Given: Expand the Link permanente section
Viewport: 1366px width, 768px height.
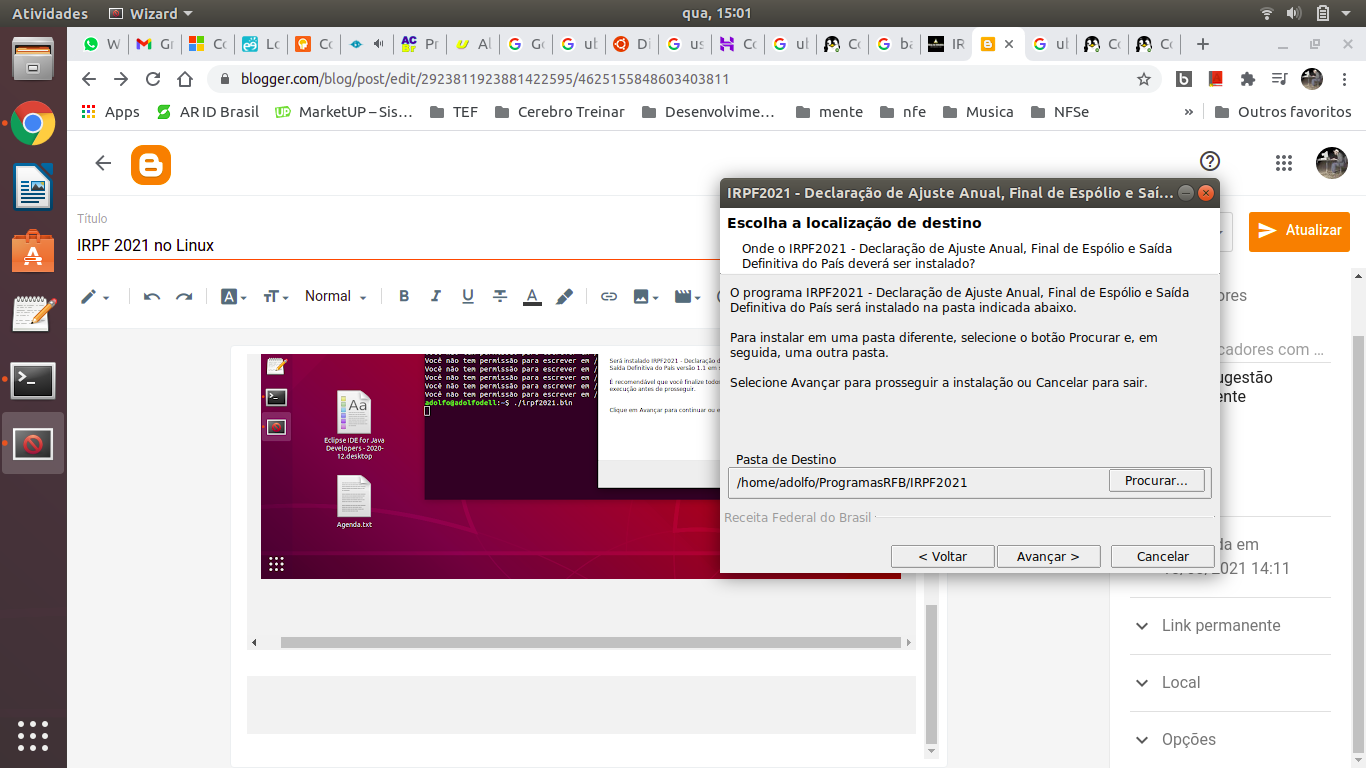Looking at the screenshot, I should pos(1230,625).
